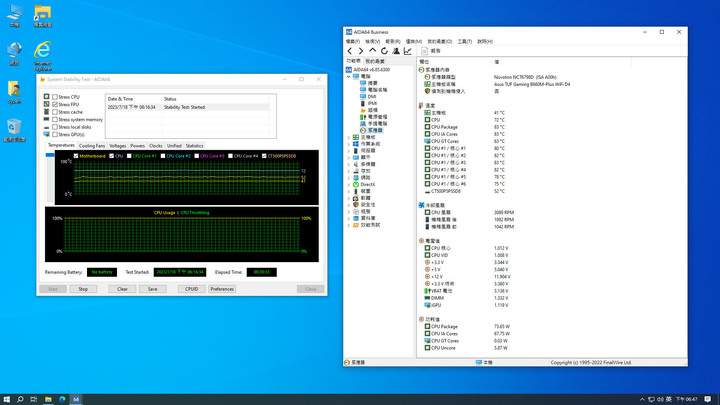Go back with AIDA64 toolbar left arrow
The width and height of the screenshot is (720, 405).
coord(350,51)
